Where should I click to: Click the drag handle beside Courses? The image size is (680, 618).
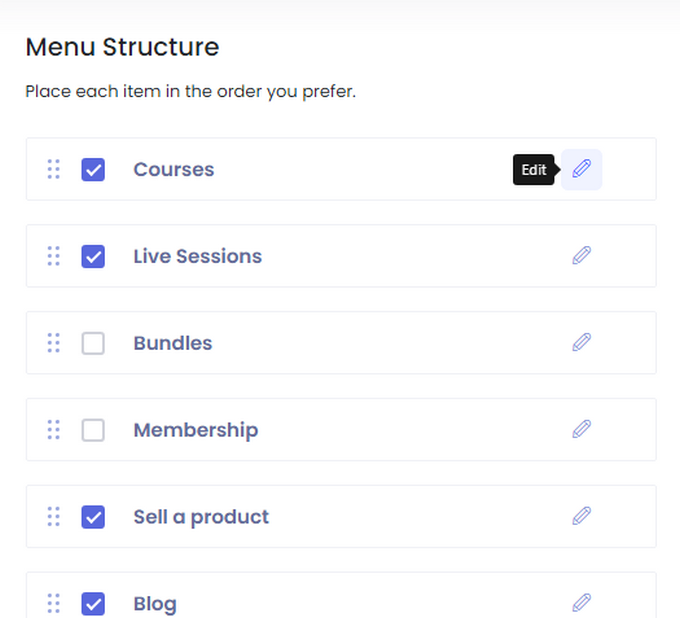[x=54, y=169]
